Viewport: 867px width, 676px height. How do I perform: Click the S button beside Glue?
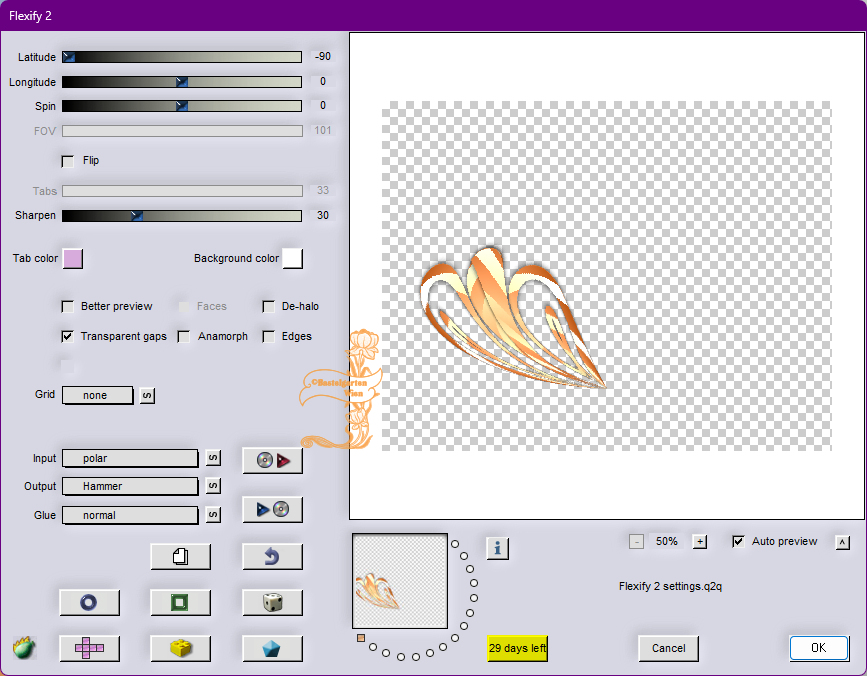213,515
